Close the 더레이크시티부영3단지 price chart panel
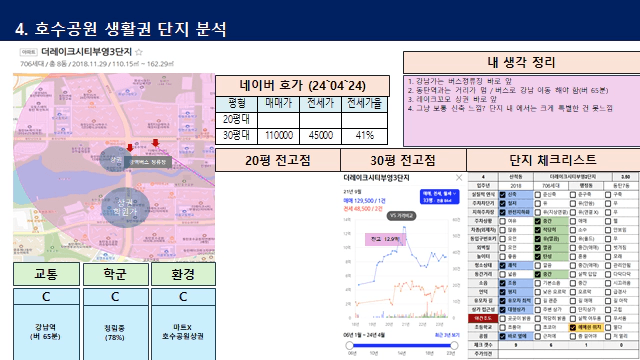Screen dimensions: 640x360 (459, 178)
